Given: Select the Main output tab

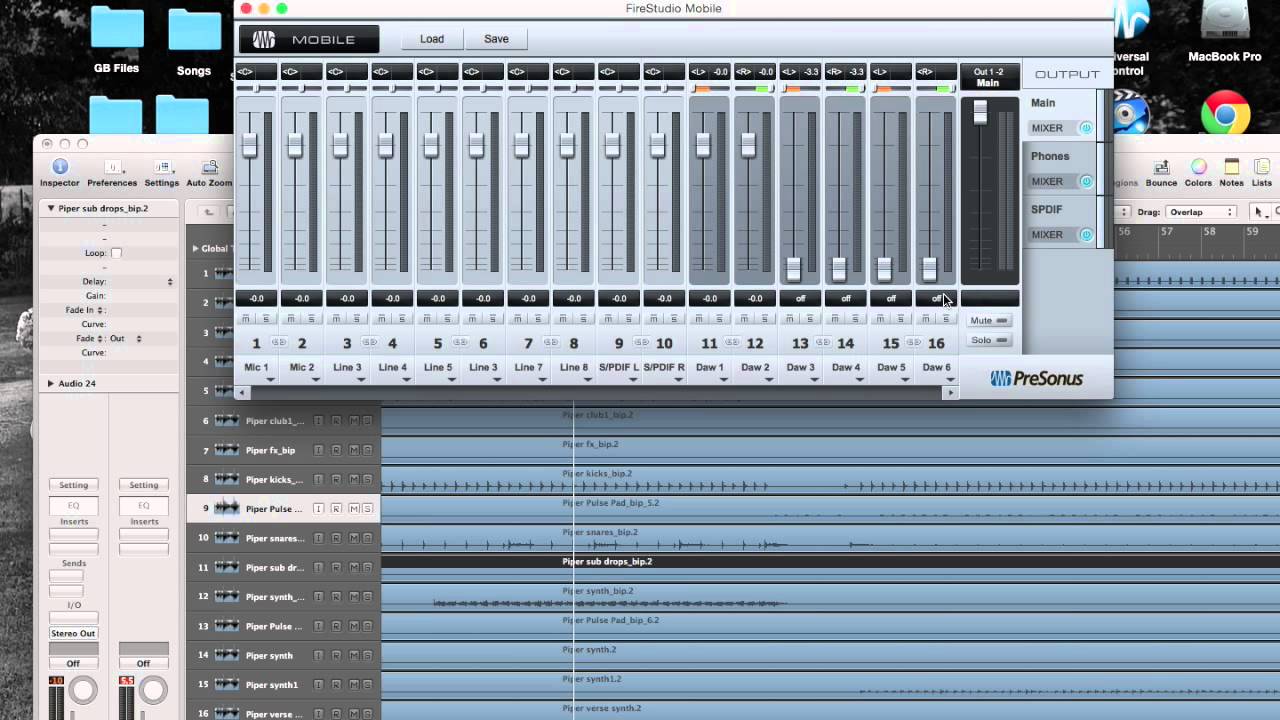Looking at the screenshot, I should coord(1043,103).
